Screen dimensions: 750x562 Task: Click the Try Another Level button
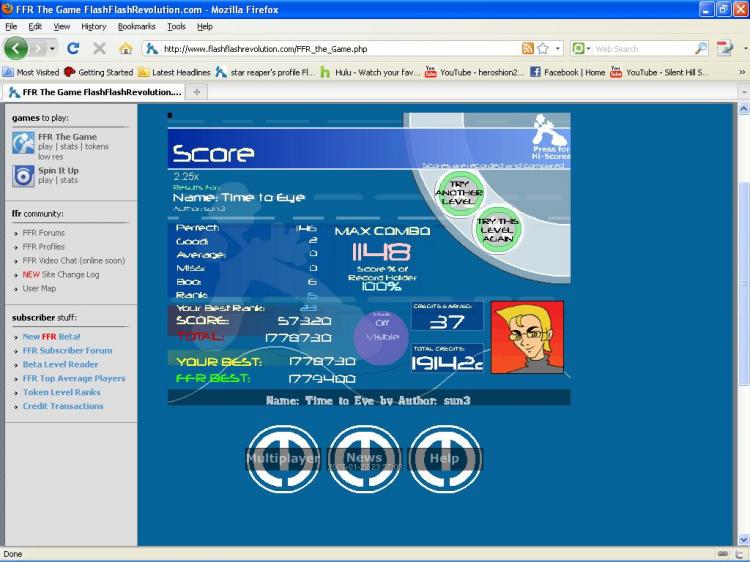[459, 192]
